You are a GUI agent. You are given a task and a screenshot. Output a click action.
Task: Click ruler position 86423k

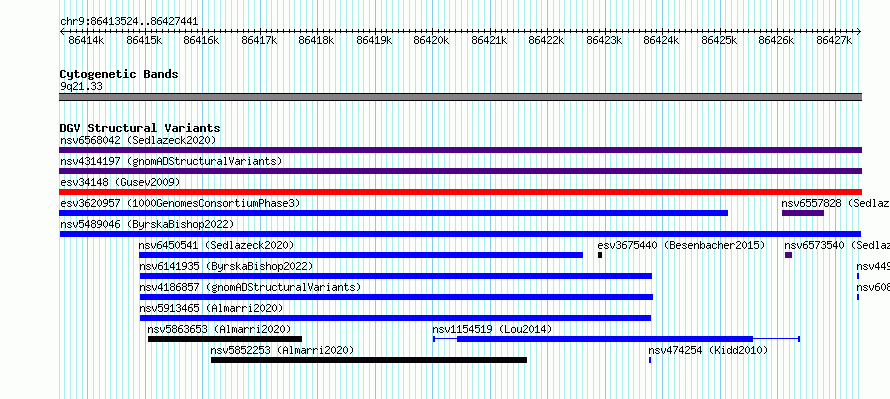(604, 40)
